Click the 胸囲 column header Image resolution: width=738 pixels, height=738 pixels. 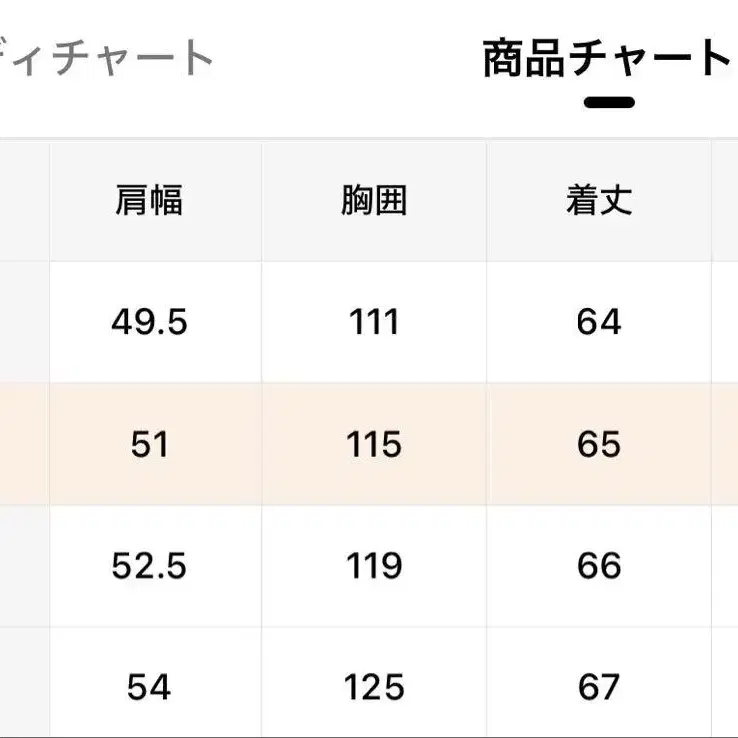coord(374,201)
